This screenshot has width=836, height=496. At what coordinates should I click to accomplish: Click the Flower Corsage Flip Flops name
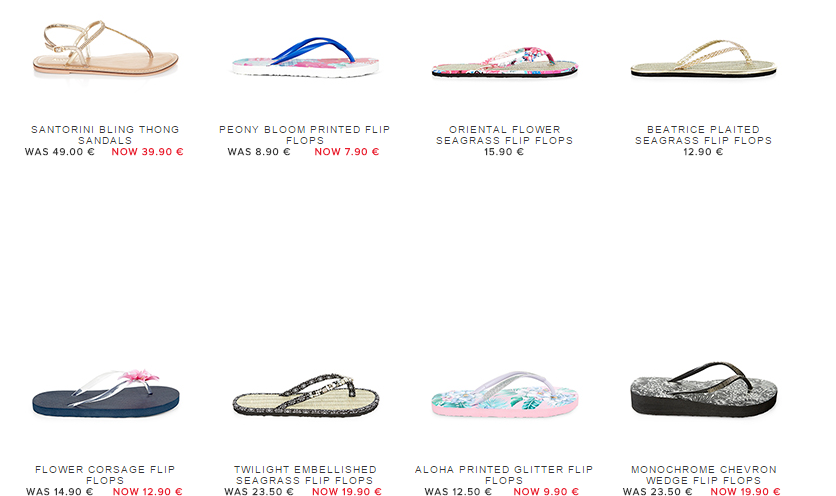tap(105, 475)
